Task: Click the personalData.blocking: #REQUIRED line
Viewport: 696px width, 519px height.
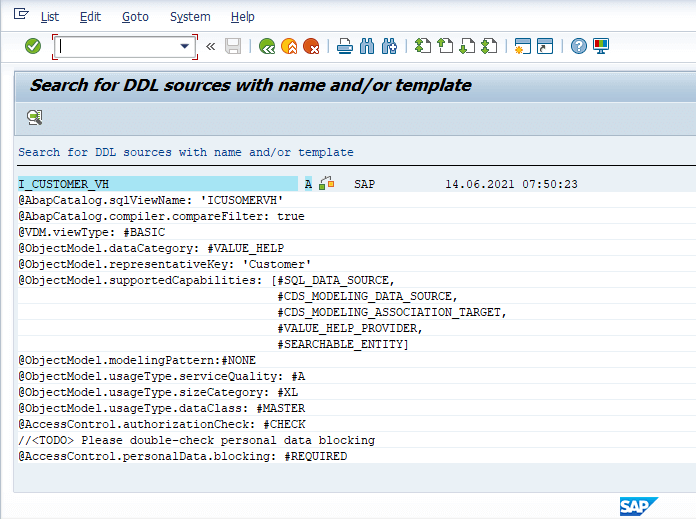Action: point(183,456)
